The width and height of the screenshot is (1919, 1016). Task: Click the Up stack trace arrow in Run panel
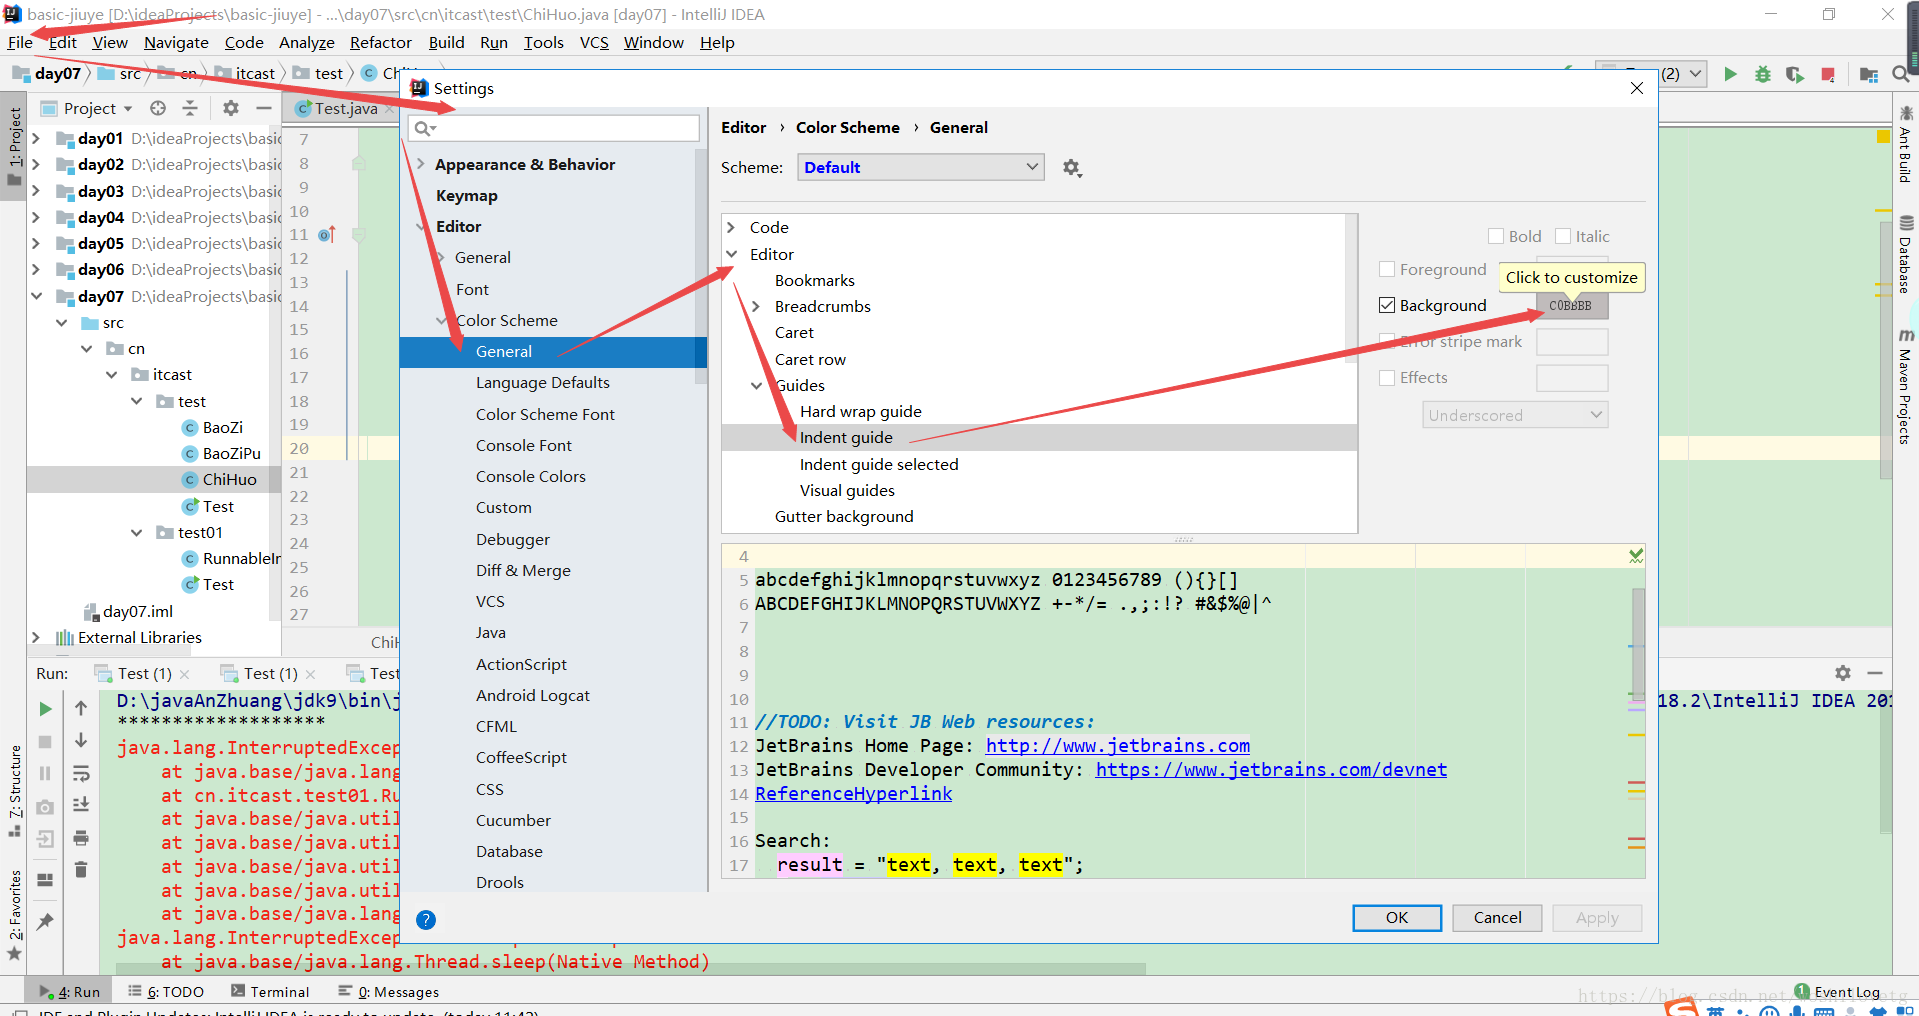(81, 708)
